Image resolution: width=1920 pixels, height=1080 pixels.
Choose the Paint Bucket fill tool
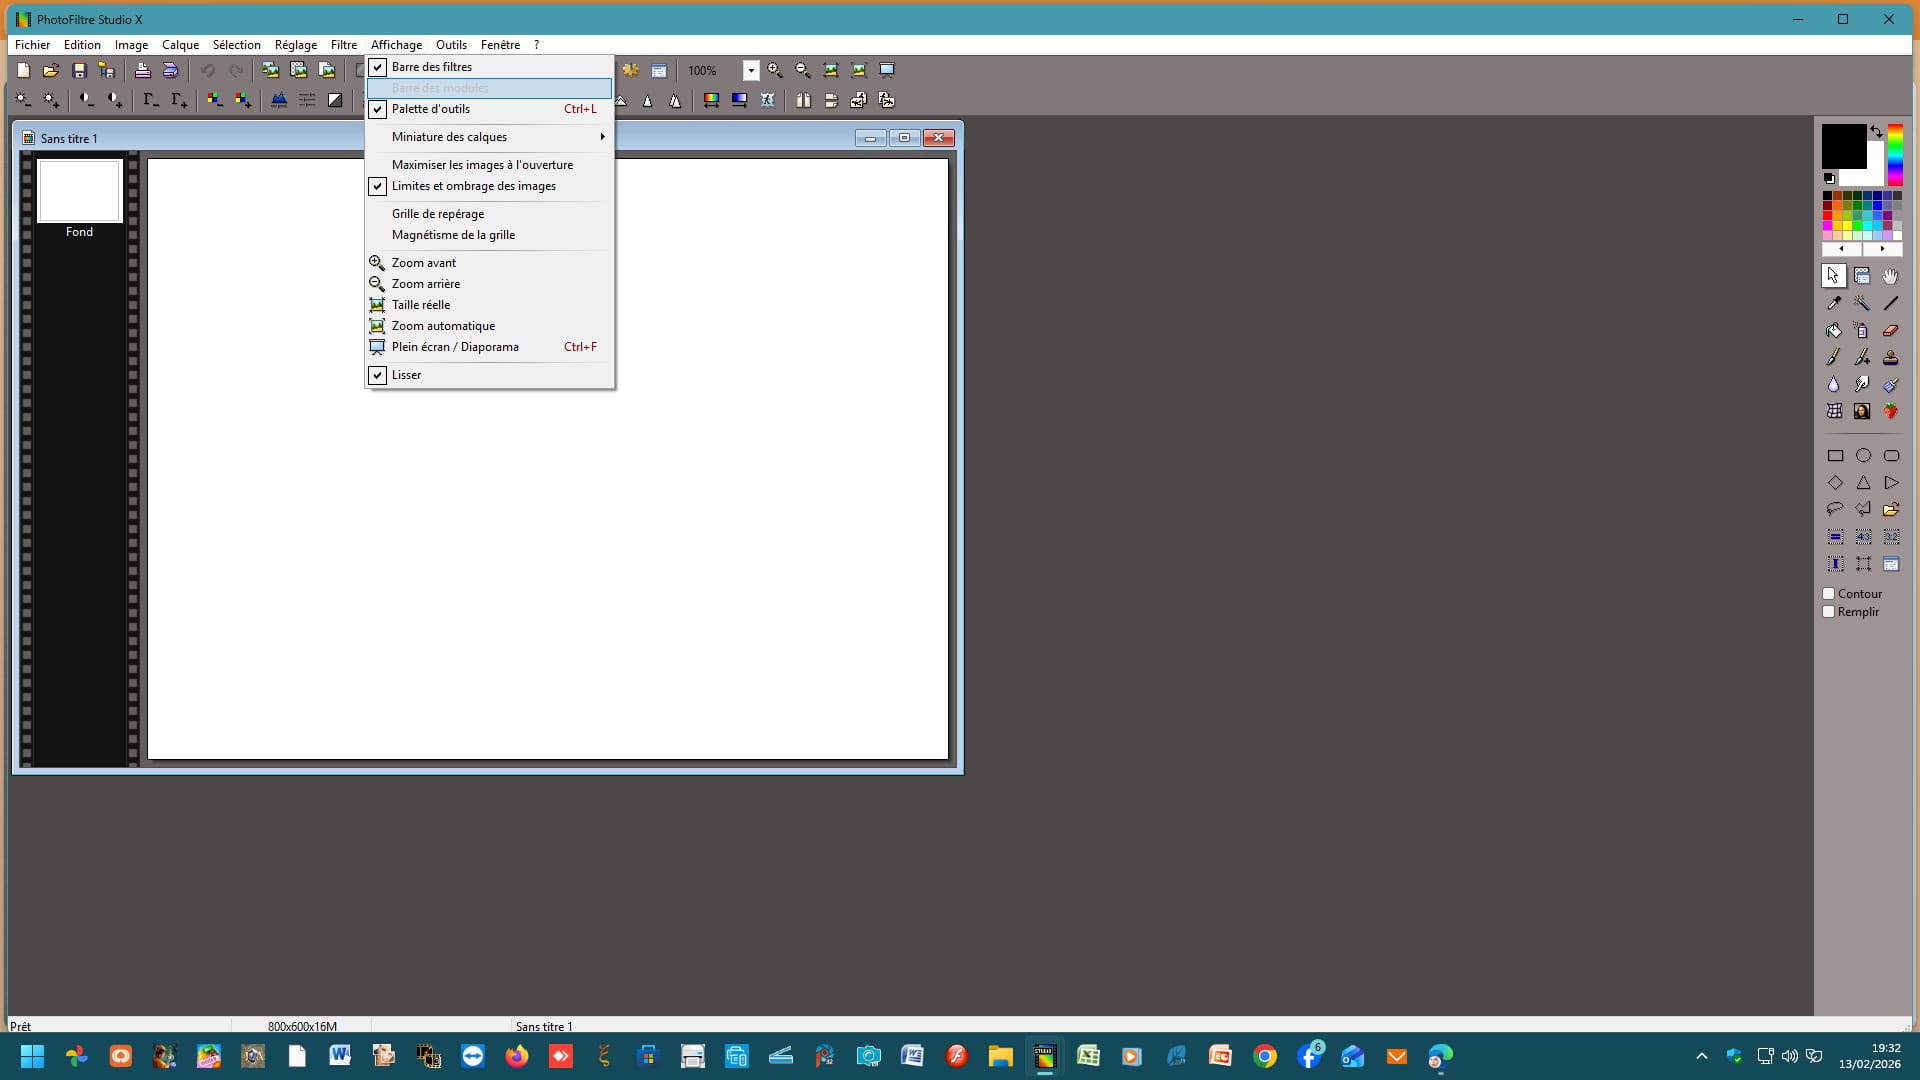pyautogui.click(x=1834, y=330)
